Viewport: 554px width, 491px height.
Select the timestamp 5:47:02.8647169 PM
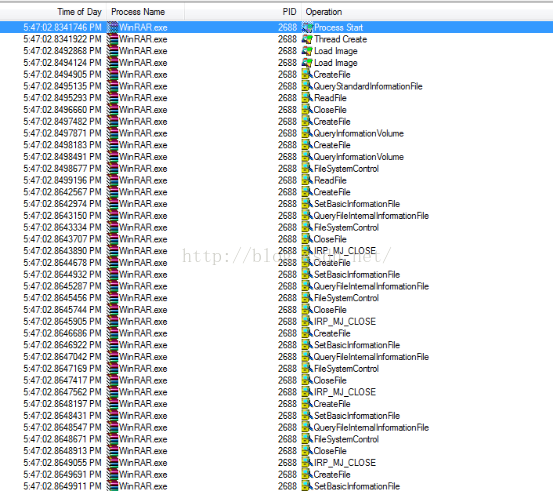tap(62, 368)
